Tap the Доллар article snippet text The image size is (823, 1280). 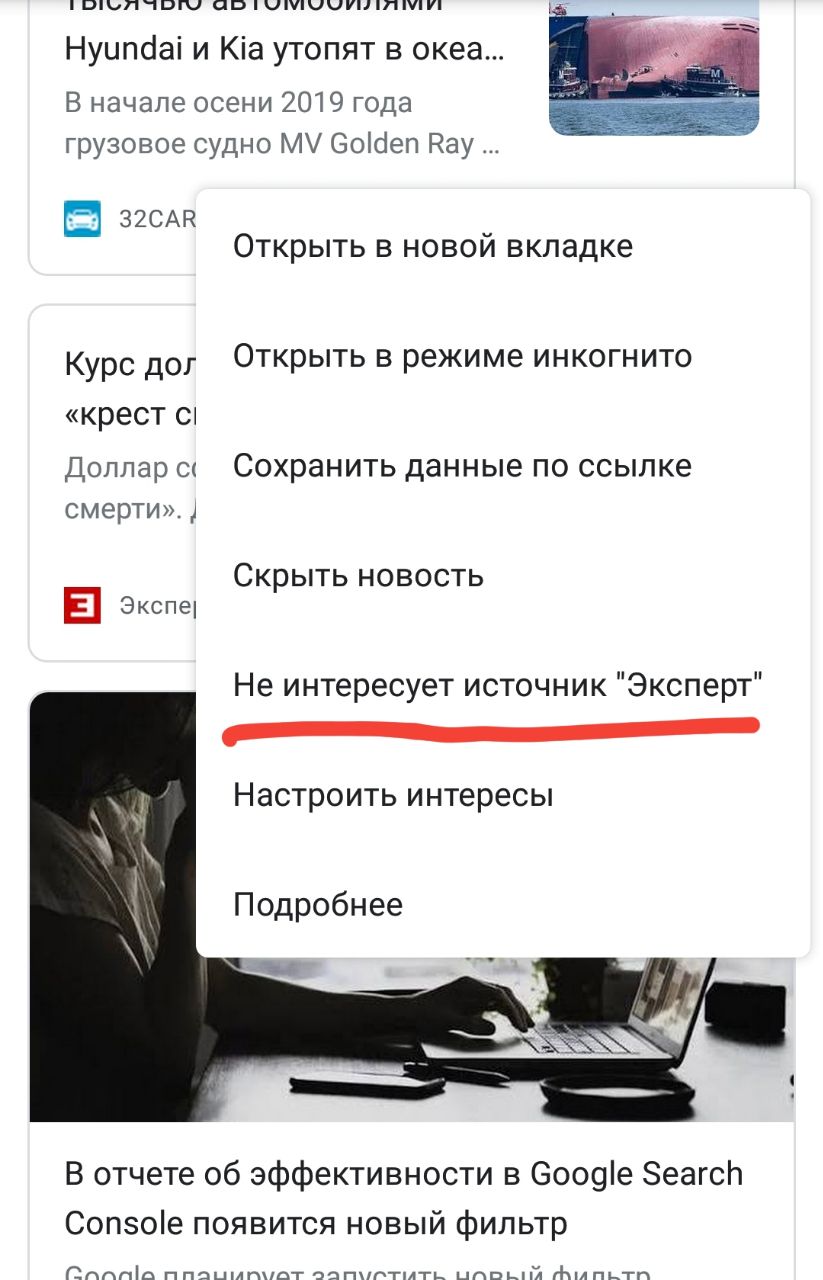coord(130,488)
